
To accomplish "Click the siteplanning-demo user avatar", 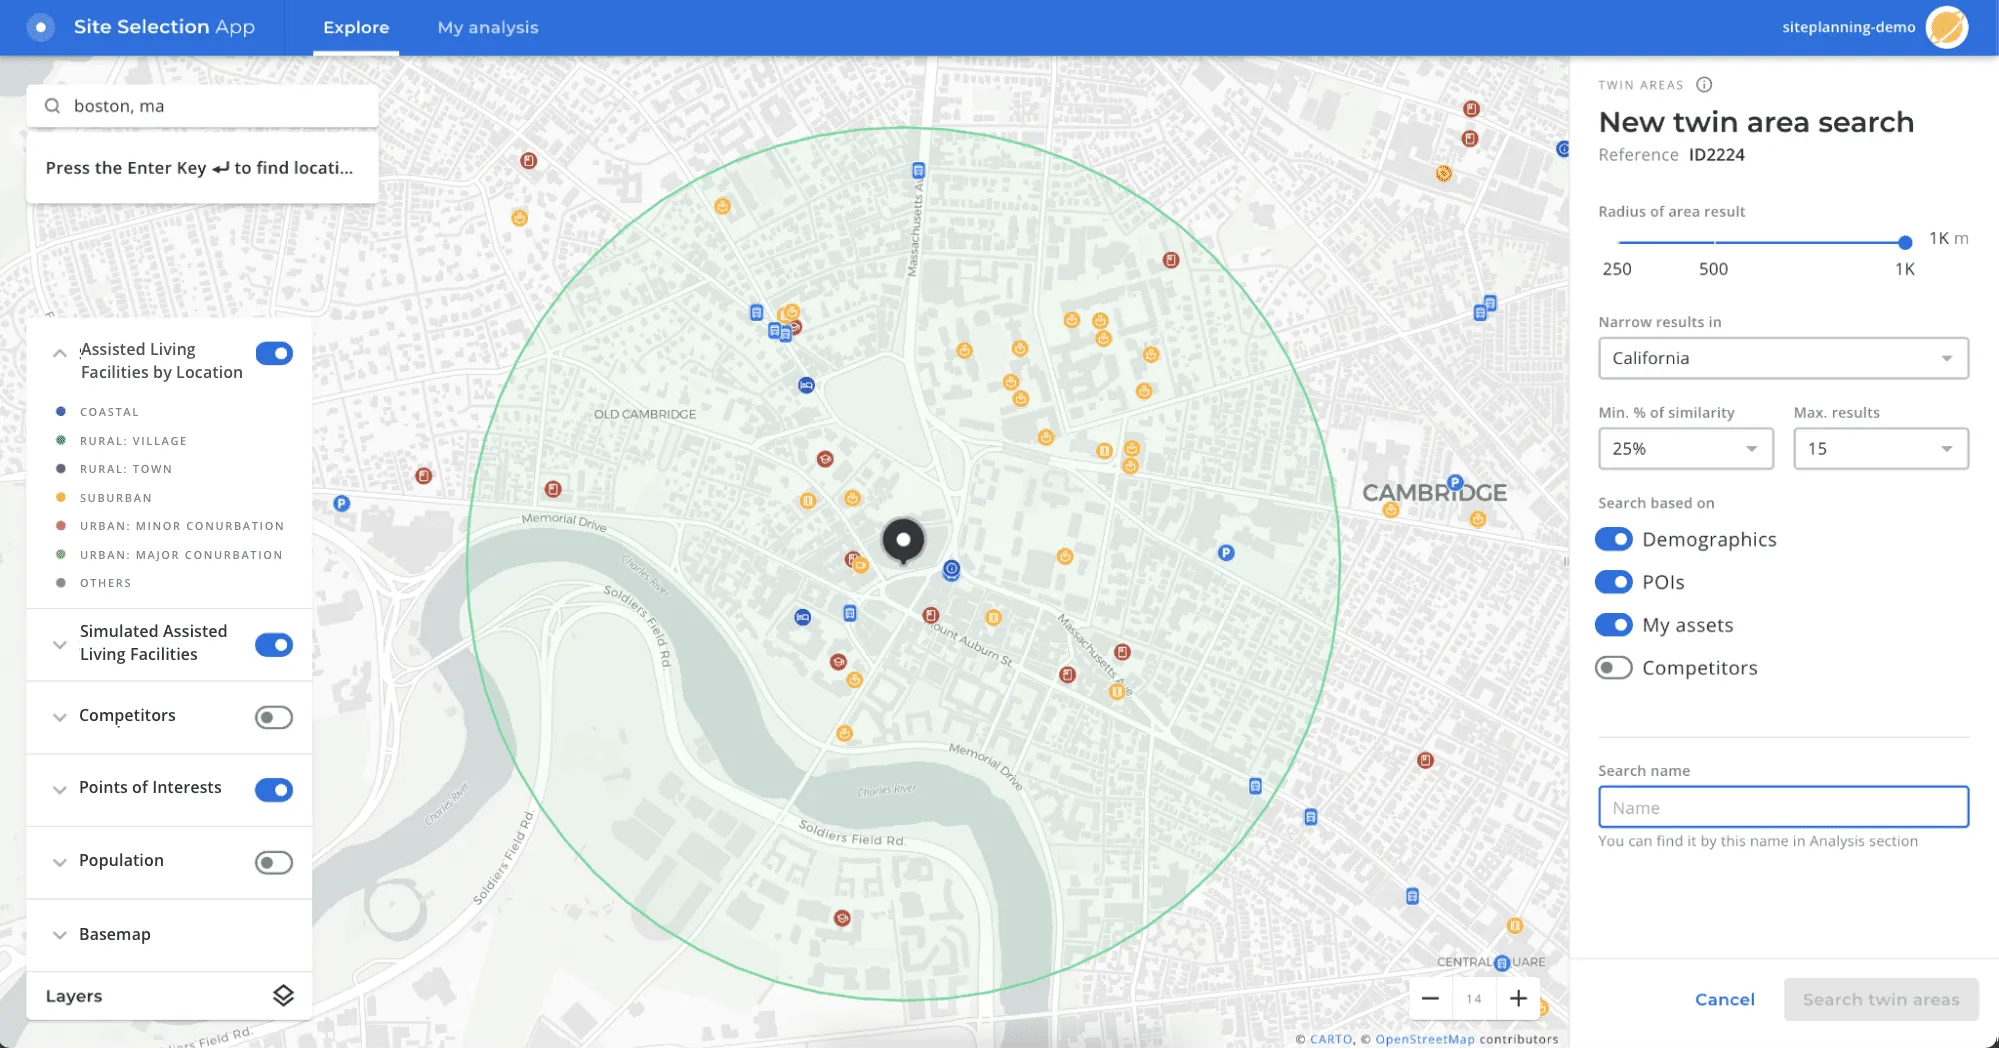I will [x=1946, y=27].
